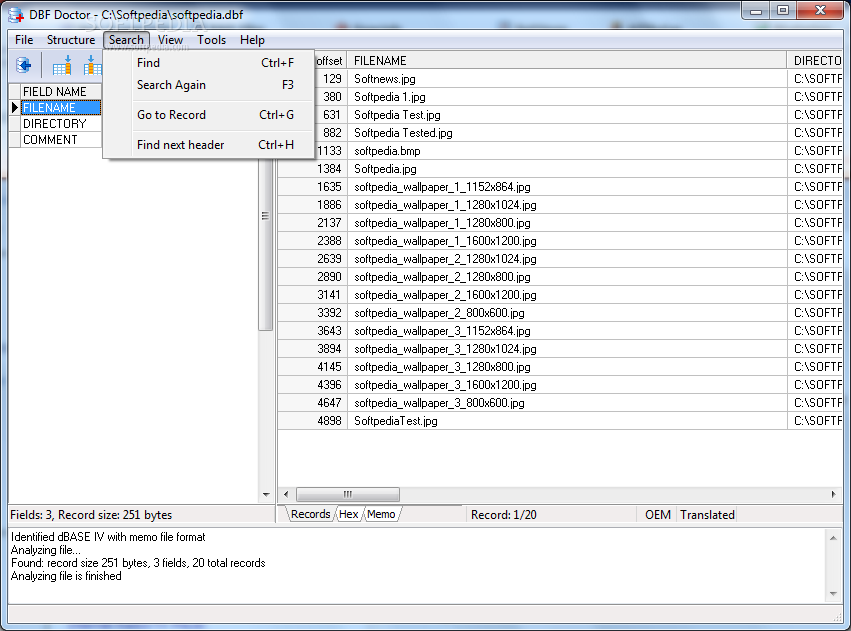Click the OEM status bar indicator
Viewport: 851px width, 631px height.
(x=657, y=514)
